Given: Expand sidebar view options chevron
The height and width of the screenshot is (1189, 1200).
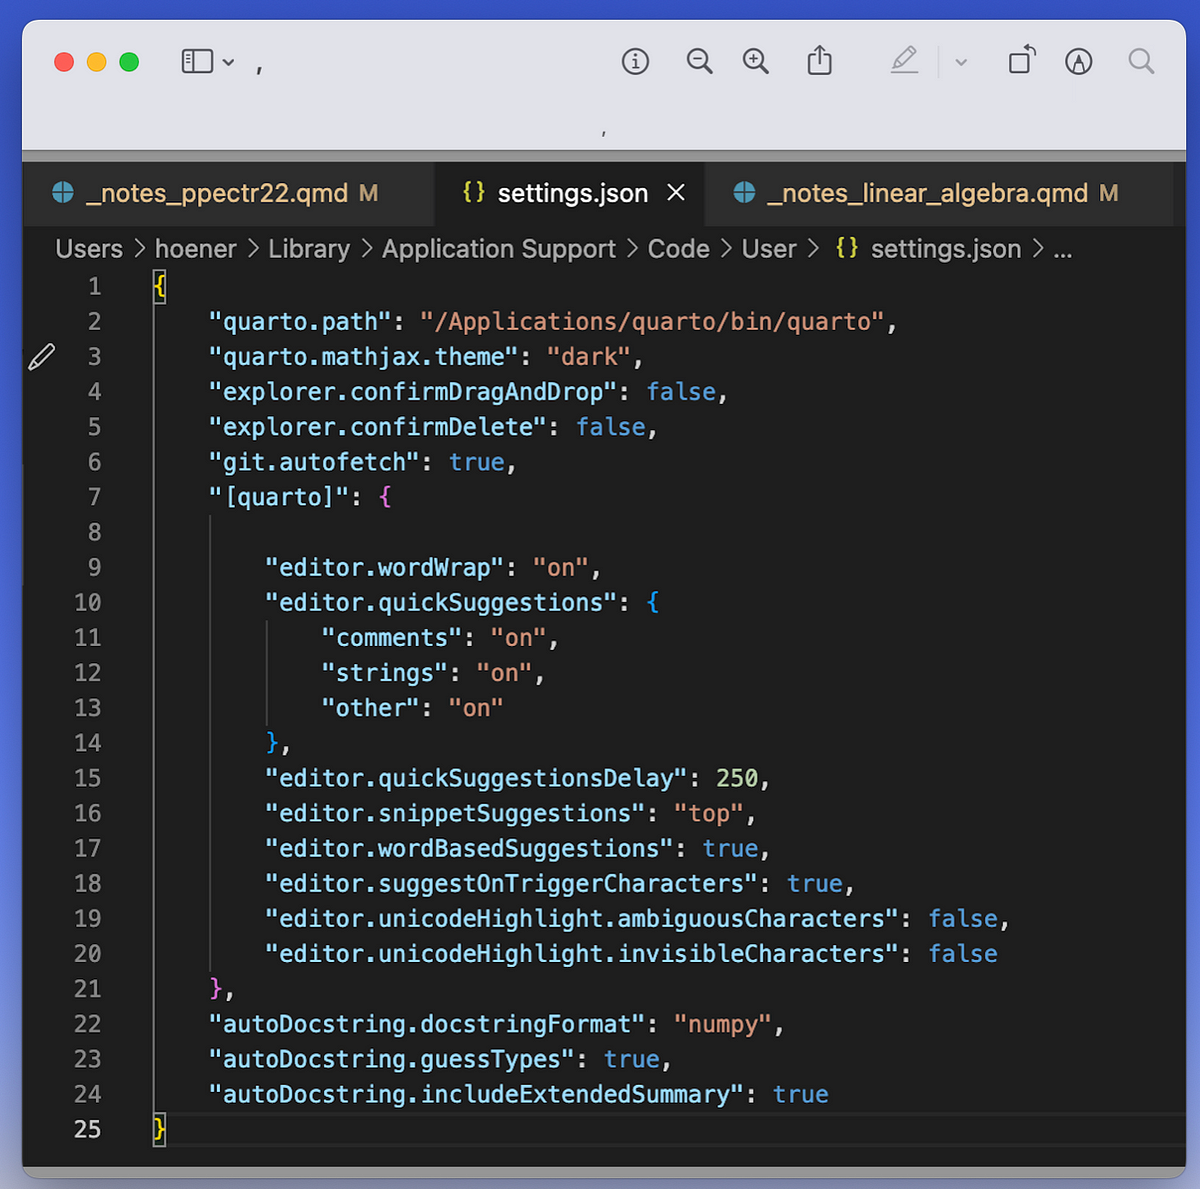Looking at the screenshot, I should point(229,63).
